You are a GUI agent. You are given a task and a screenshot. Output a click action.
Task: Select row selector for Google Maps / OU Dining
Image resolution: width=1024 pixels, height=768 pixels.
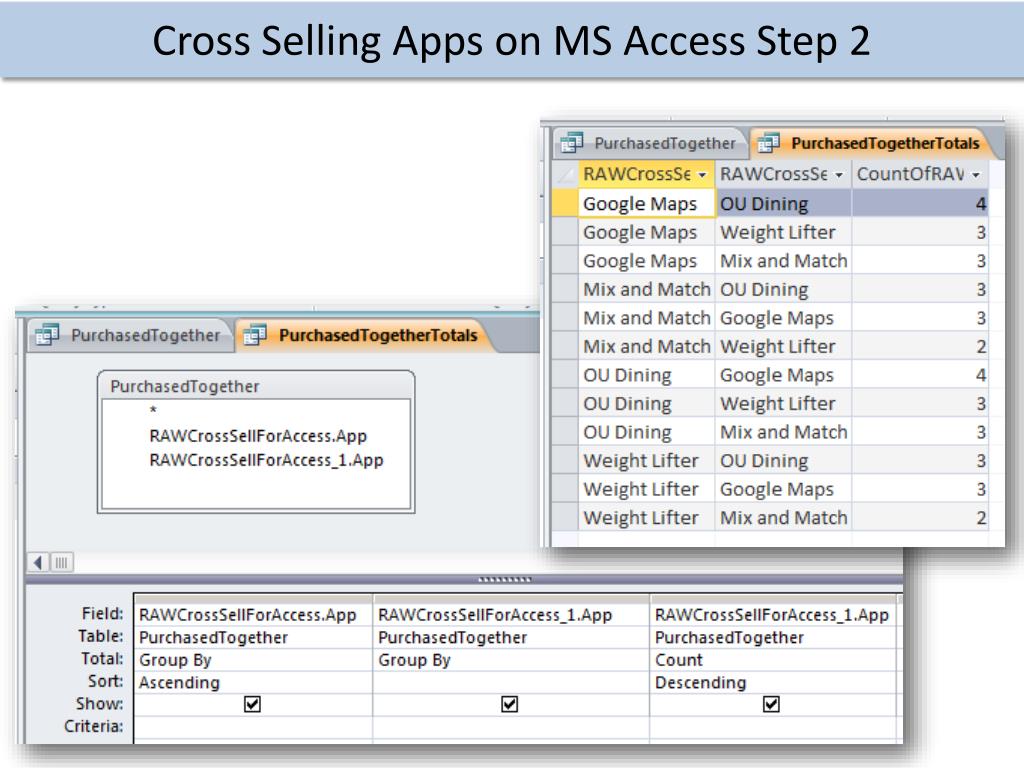point(565,203)
